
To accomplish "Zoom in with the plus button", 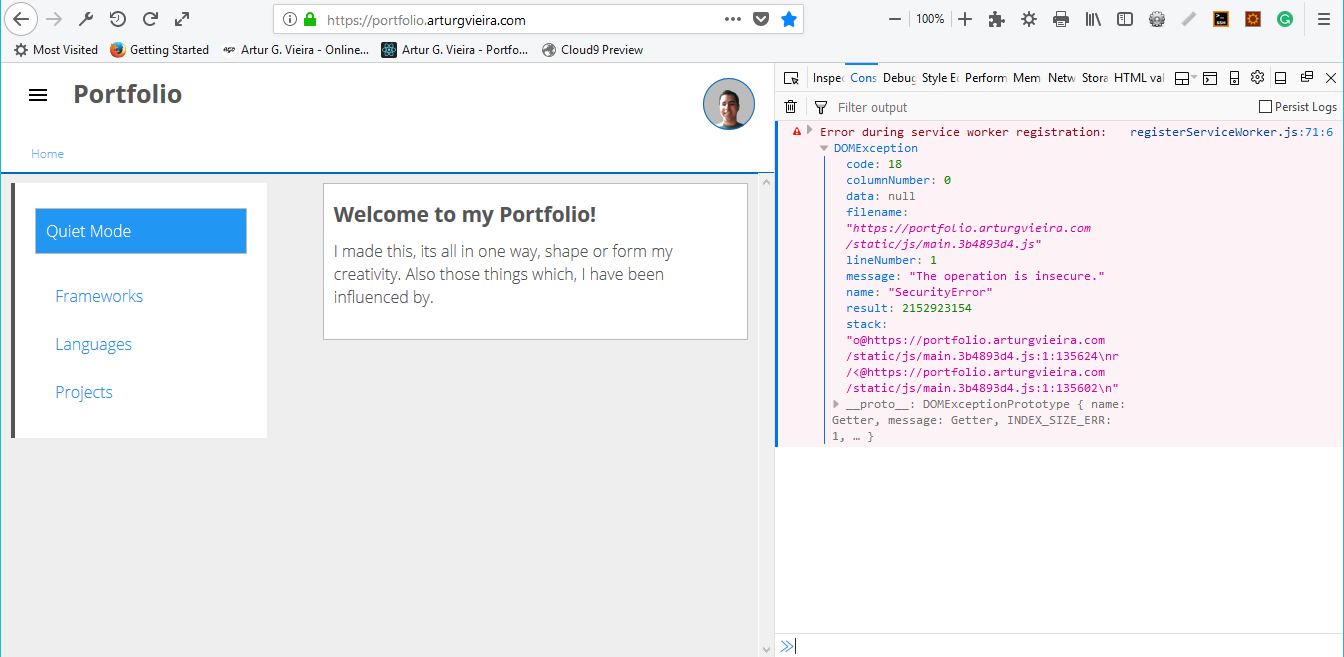I will click(x=965, y=19).
